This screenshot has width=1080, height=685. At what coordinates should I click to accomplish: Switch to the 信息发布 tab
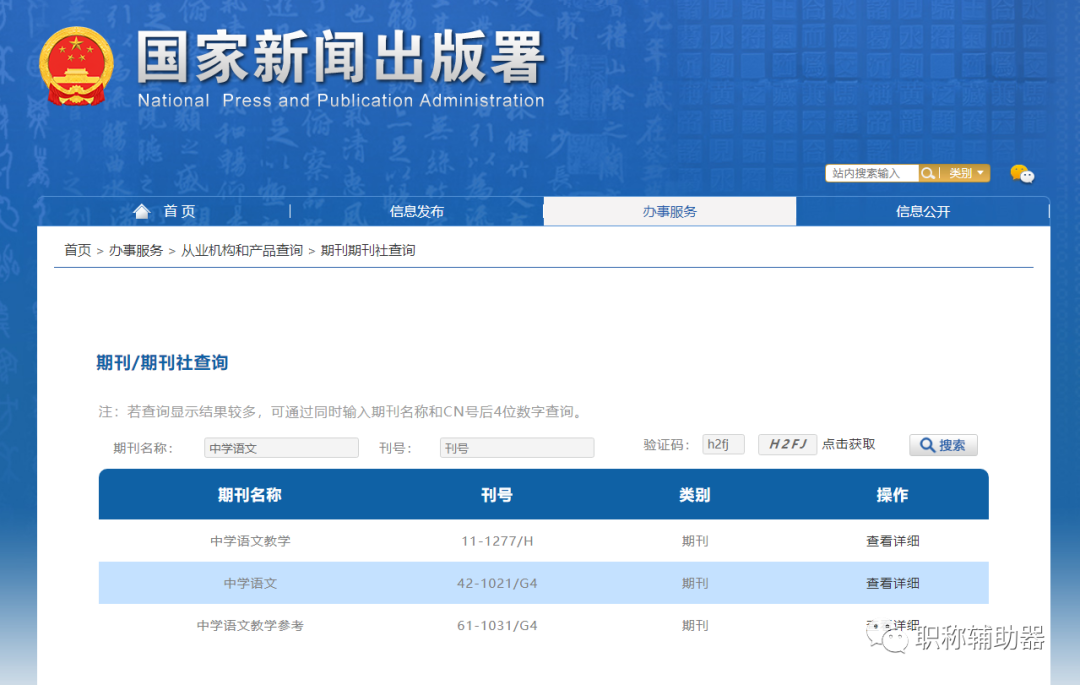click(x=417, y=211)
